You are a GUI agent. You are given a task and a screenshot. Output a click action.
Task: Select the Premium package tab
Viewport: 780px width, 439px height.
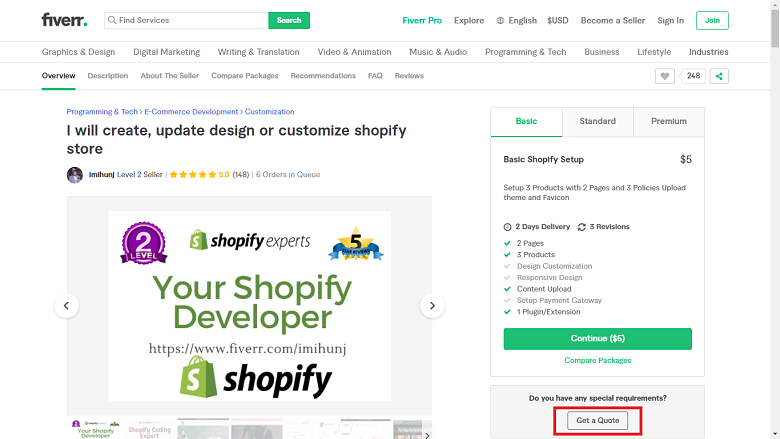point(669,121)
